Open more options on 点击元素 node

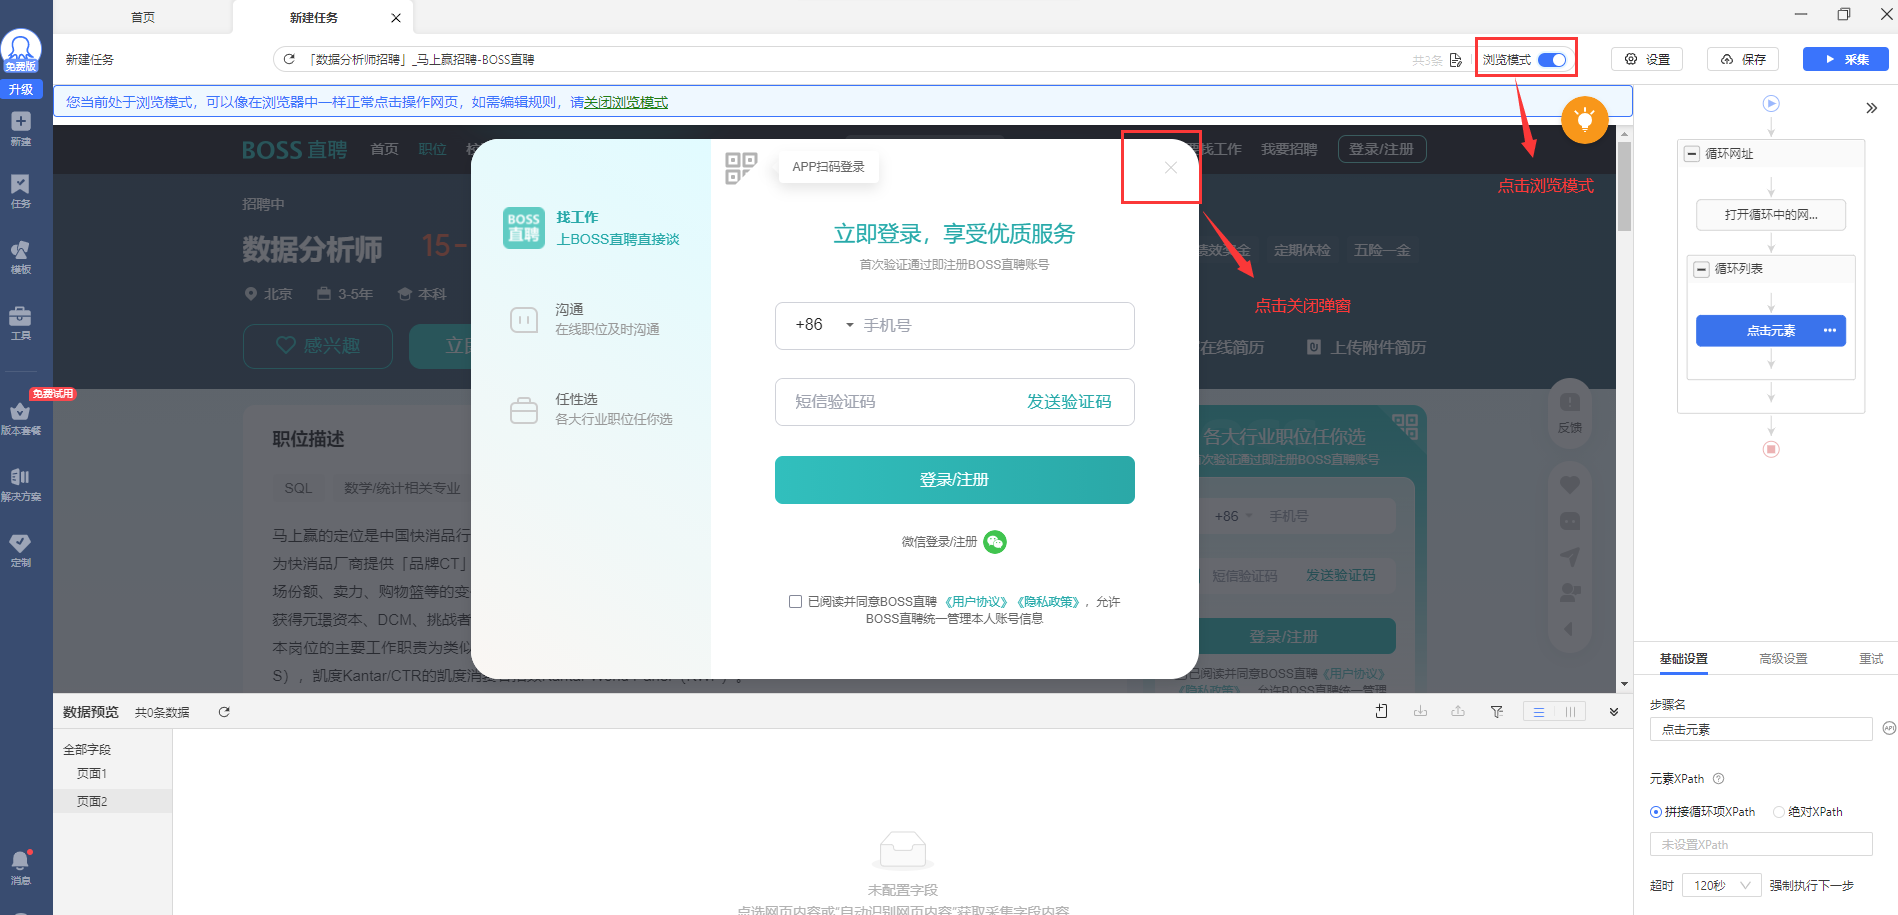(1829, 330)
